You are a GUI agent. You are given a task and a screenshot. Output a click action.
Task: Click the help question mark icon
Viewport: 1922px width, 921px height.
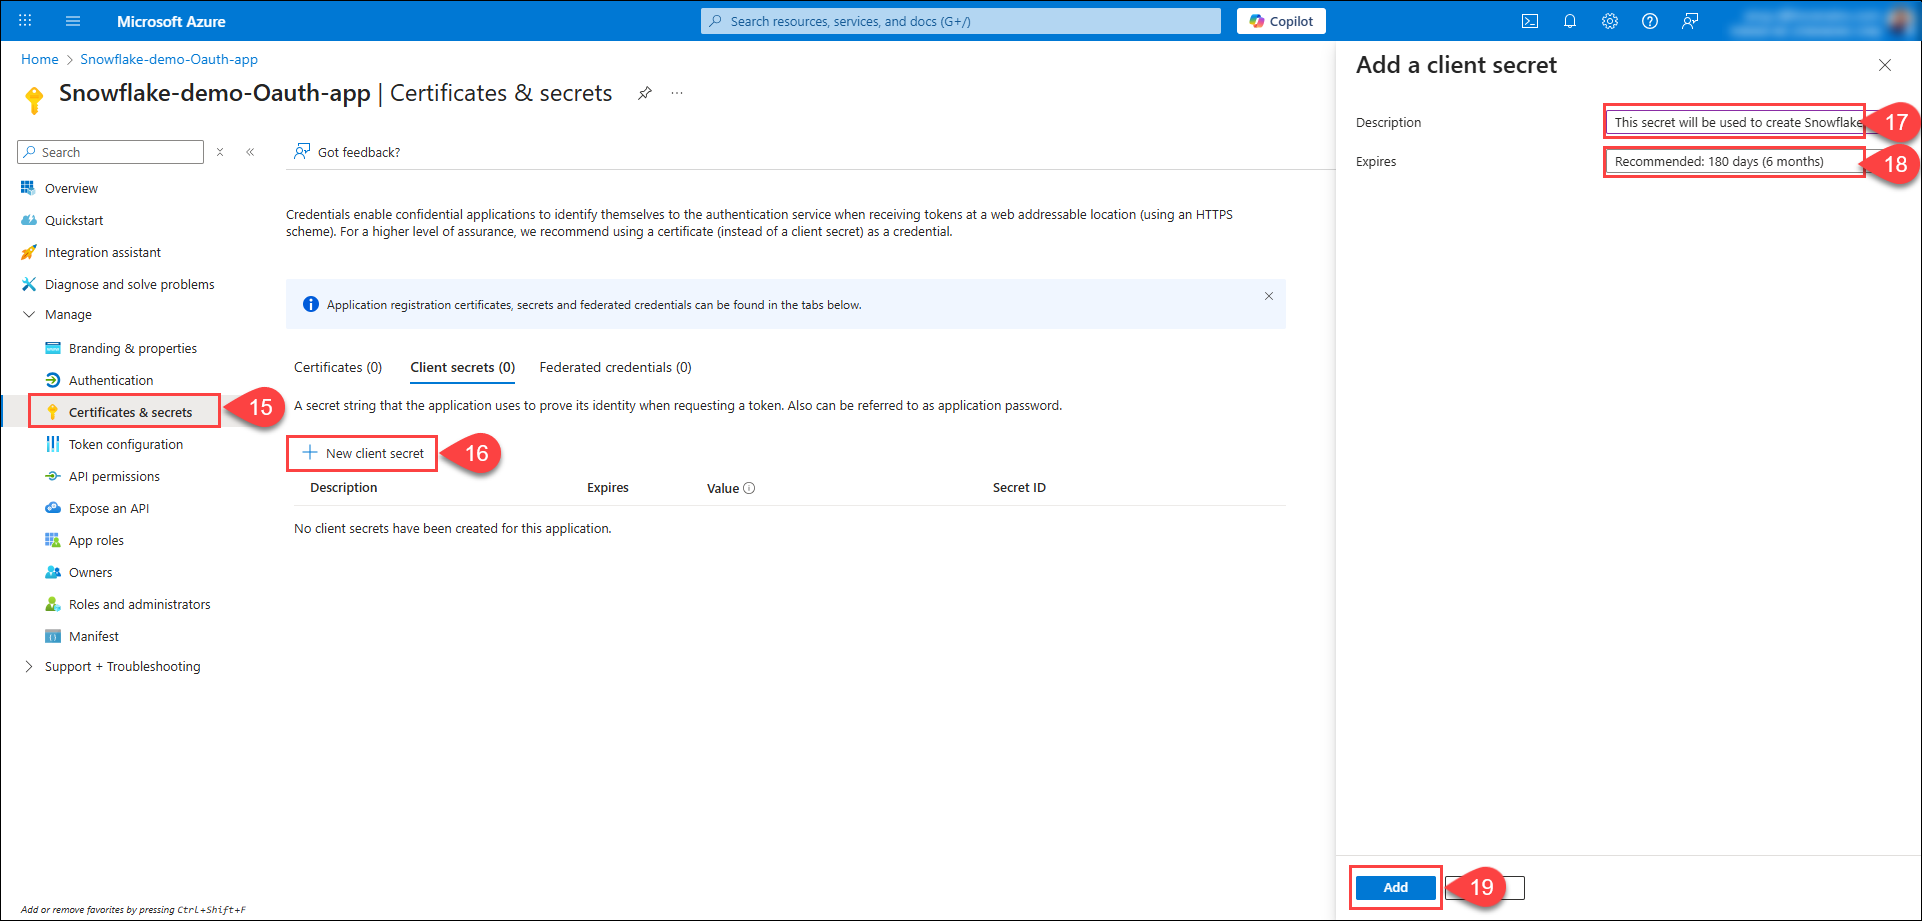[x=1650, y=21]
